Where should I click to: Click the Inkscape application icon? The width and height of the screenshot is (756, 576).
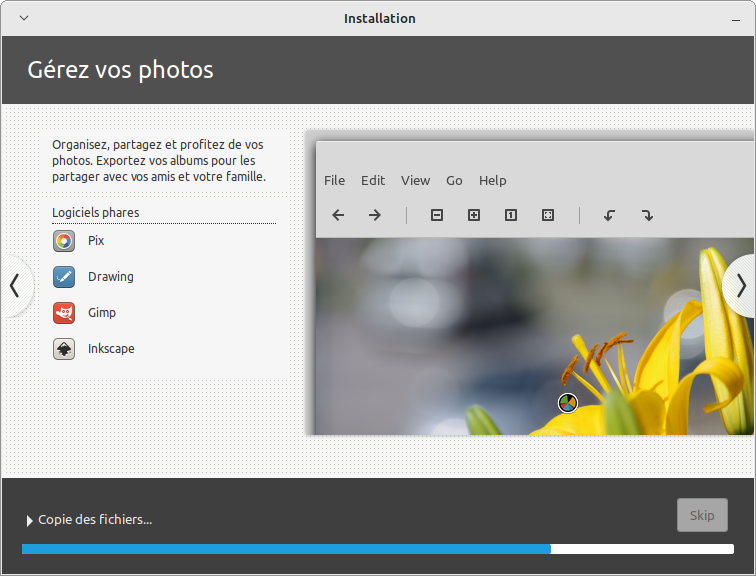63,349
